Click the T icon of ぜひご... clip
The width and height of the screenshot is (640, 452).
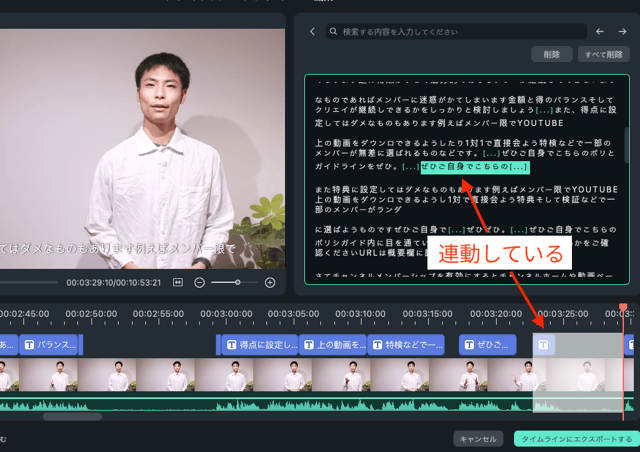pos(469,345)
